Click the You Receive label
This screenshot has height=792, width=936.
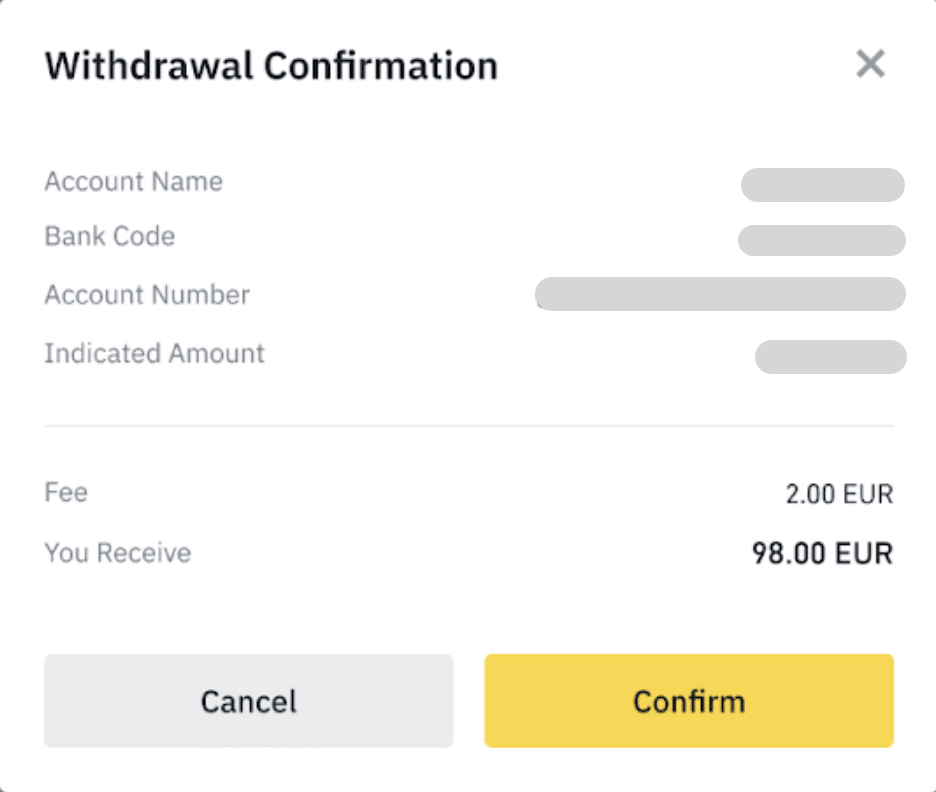[117, 553]
